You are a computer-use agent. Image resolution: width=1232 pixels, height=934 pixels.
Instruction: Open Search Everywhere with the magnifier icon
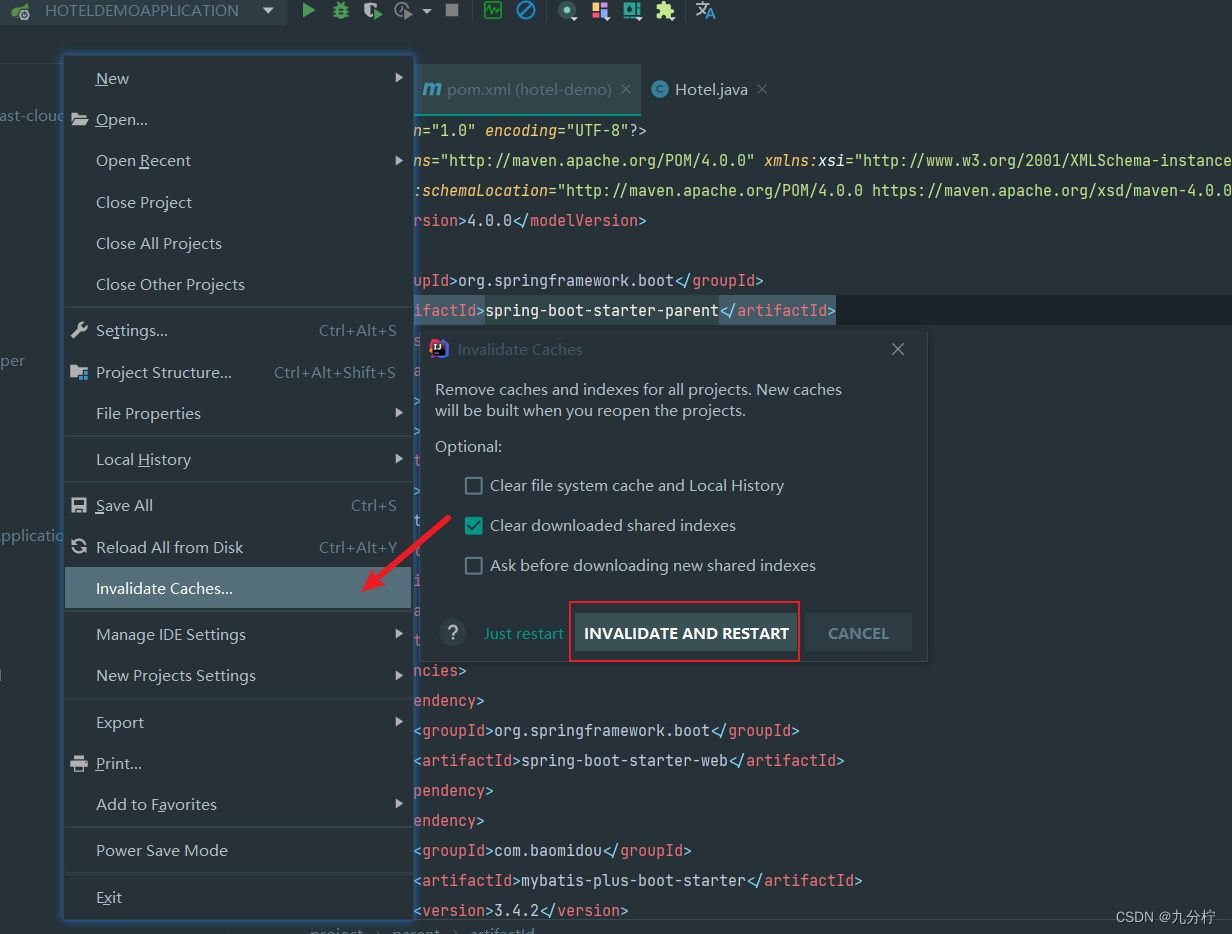[568, 12]
